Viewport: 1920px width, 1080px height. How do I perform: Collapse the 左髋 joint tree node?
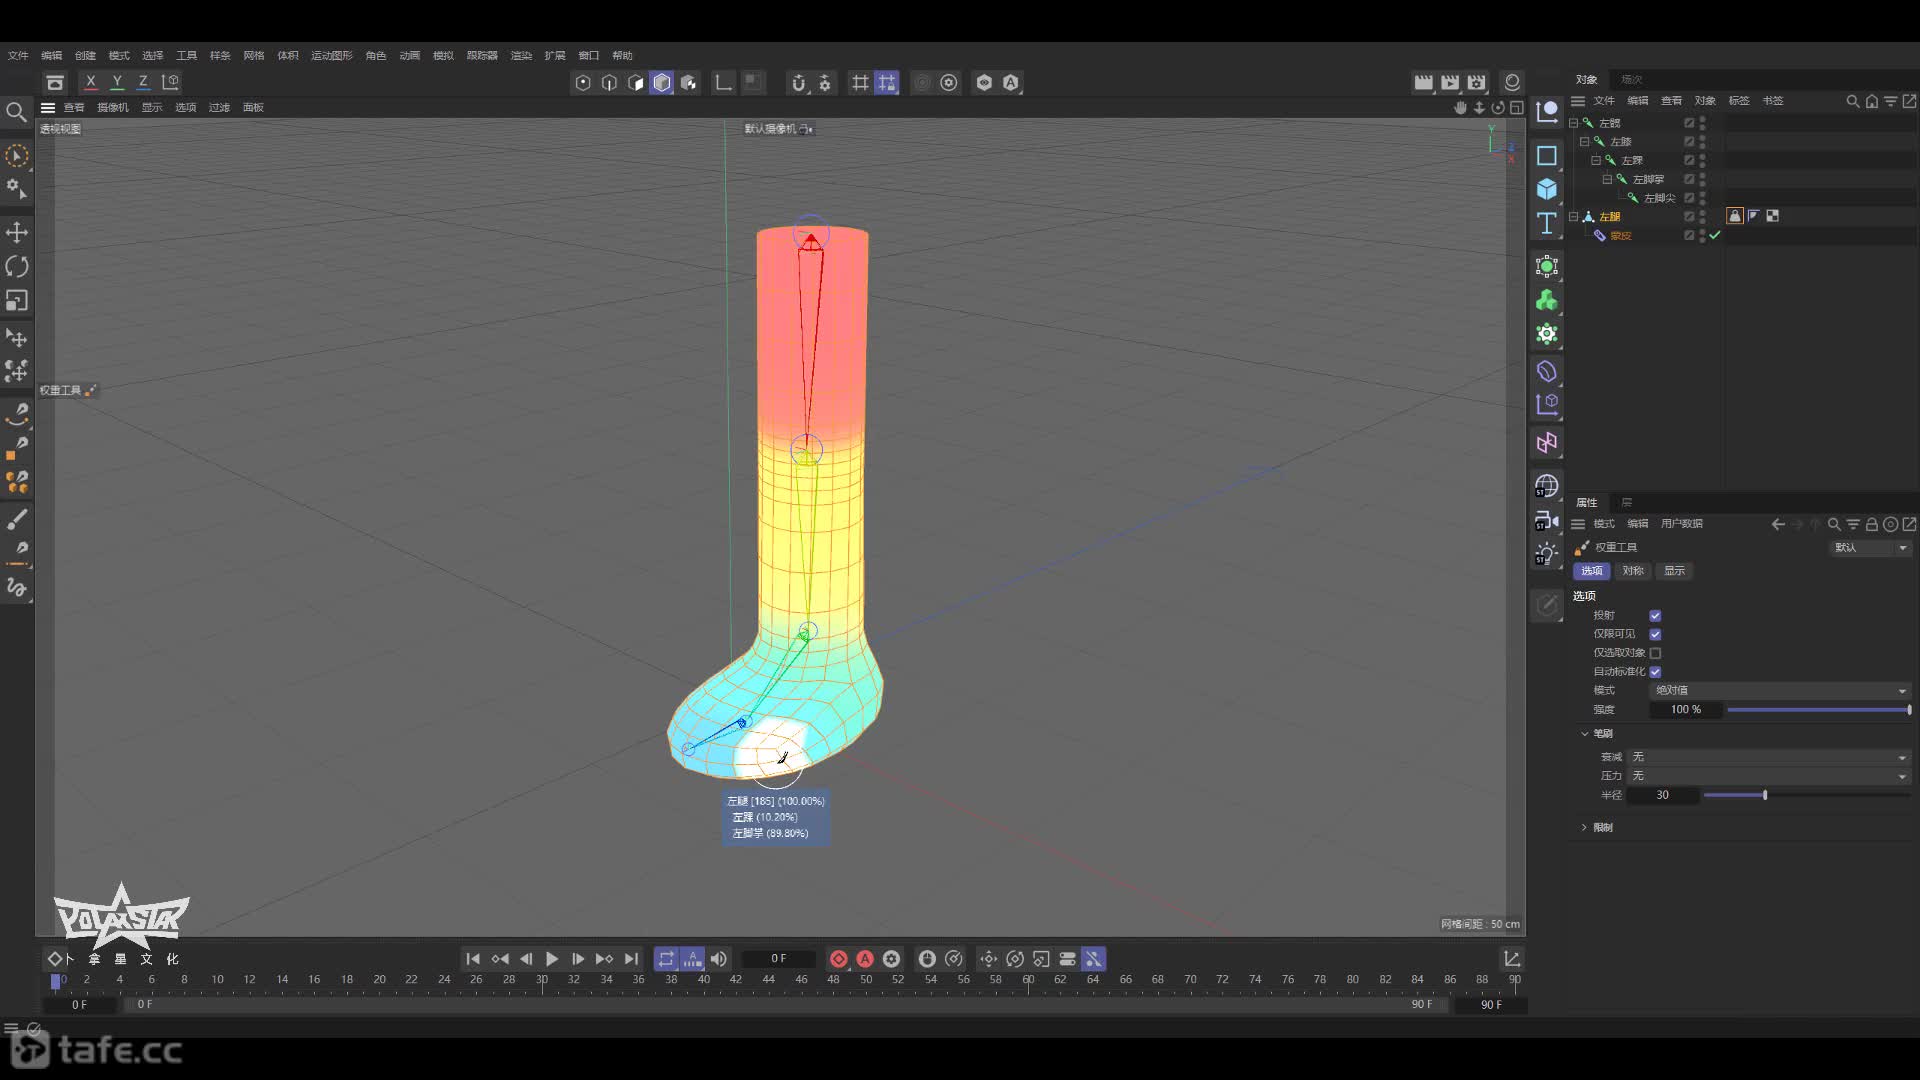click(x=1573, y=123)
